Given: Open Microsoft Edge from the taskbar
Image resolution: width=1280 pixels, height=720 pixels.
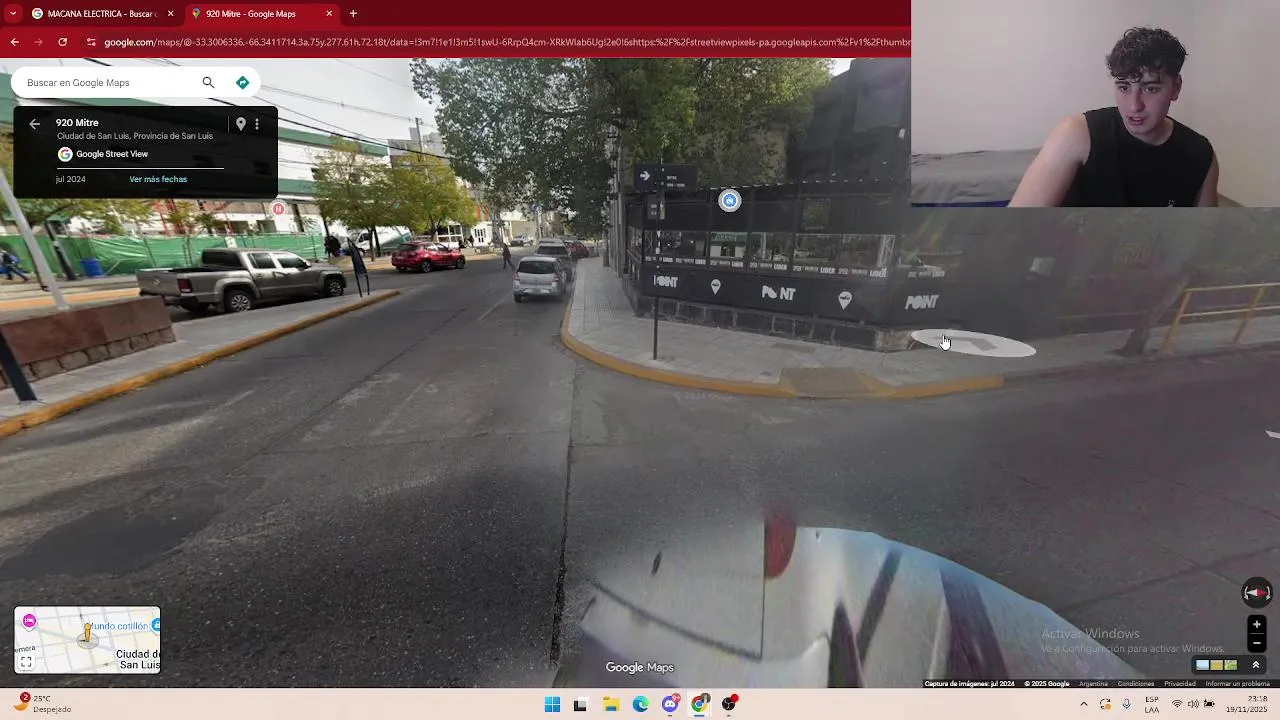Looking at the screenshot, I should click(x=641, y=705).
